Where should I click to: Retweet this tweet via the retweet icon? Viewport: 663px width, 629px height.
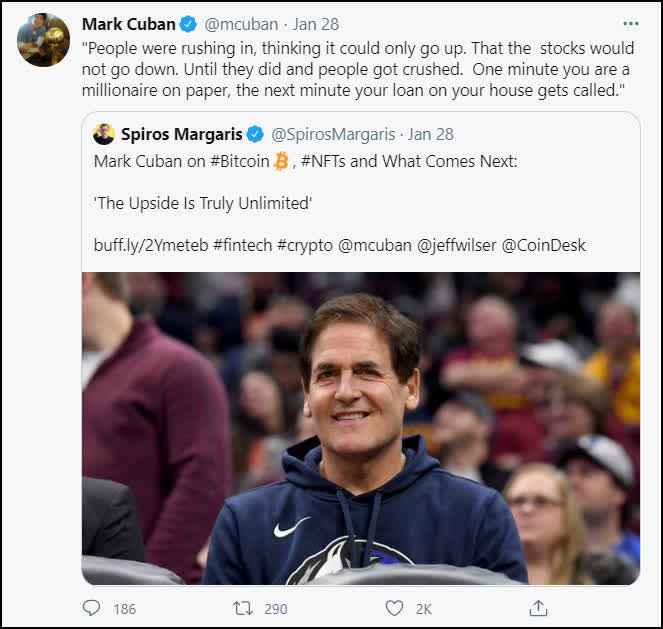[x=243, y=608]
